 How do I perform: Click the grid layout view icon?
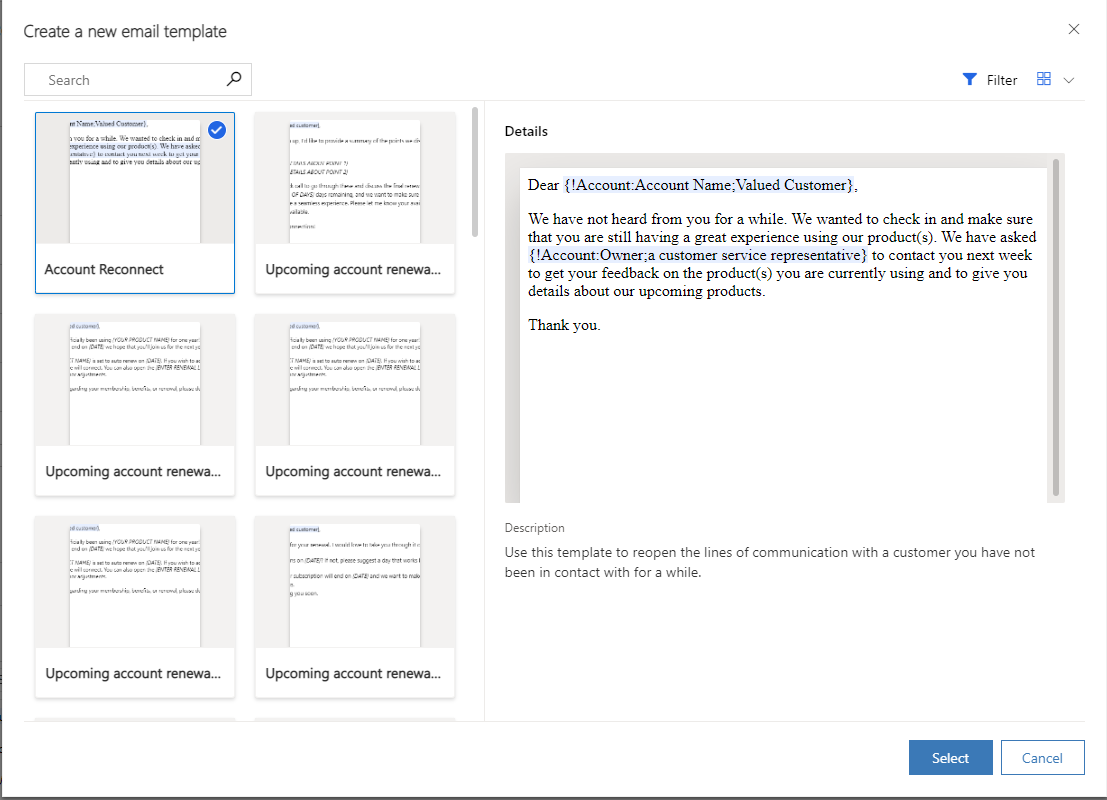(1043, 78)
